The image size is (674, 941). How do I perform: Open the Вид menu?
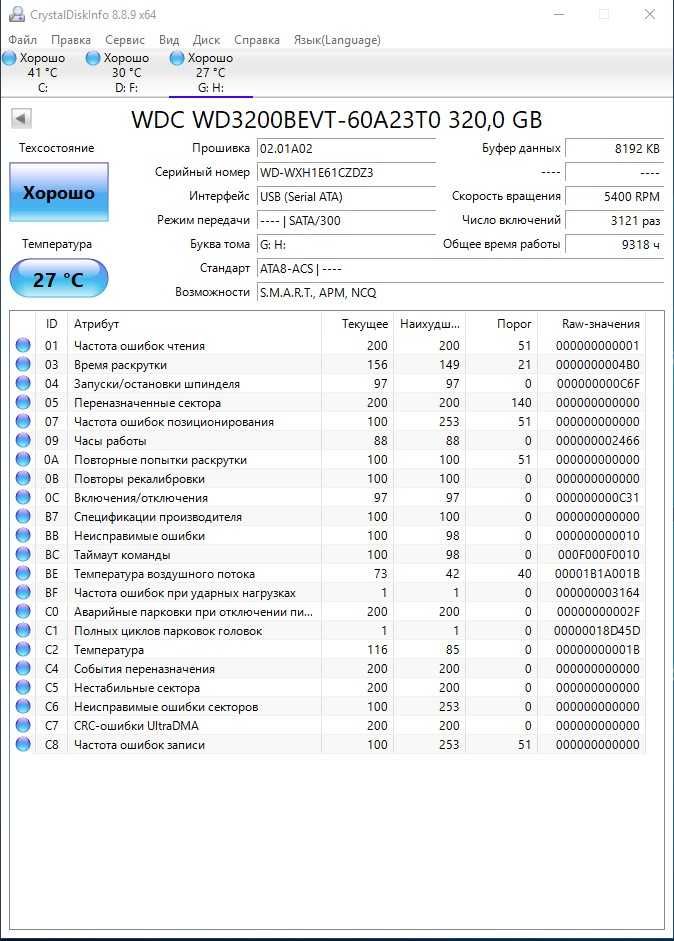pyautogui.click(x=169, y=40)
